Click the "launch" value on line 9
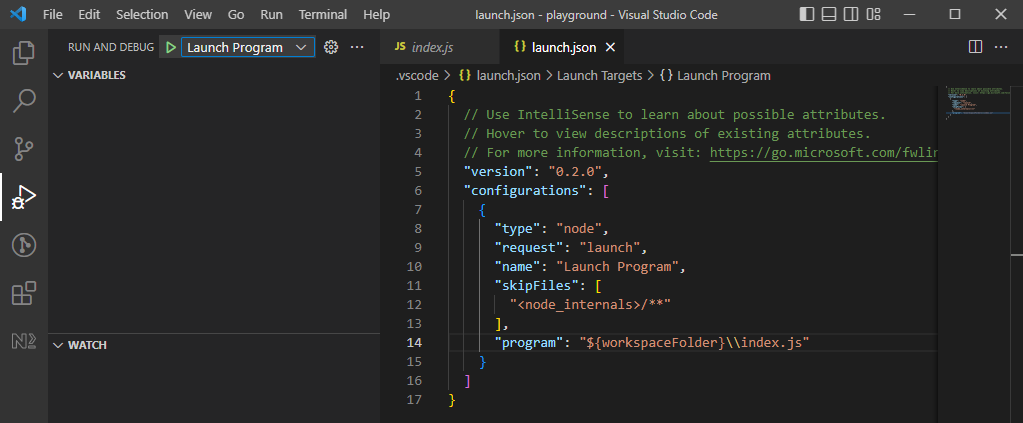Image resolution: width=1023 pixels, height=423 pixels. [x=609, y=247]
